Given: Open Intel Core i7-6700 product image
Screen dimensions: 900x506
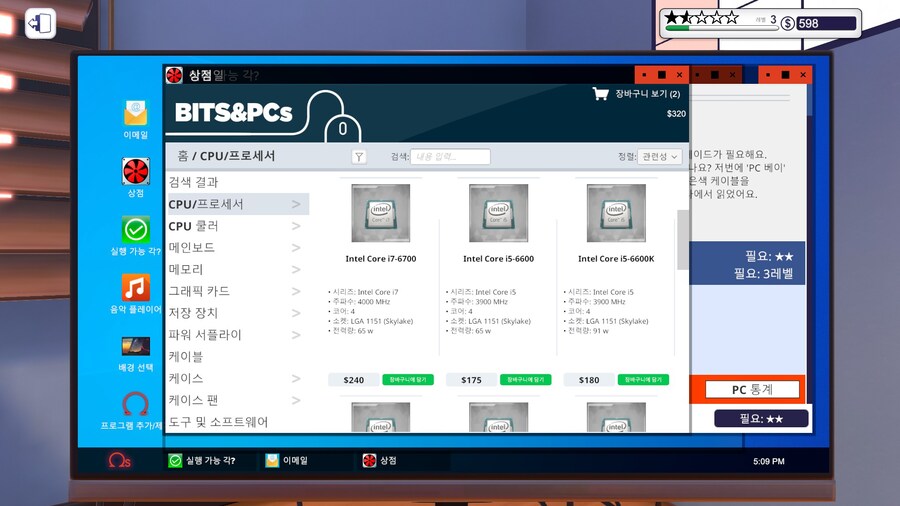Looking at the screenshot, I should (381, 213).
